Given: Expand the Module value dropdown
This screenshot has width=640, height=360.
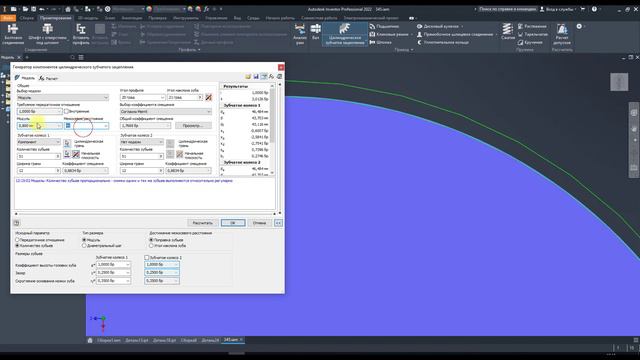Looking at the screenshot, I should [x=59, y=126].
